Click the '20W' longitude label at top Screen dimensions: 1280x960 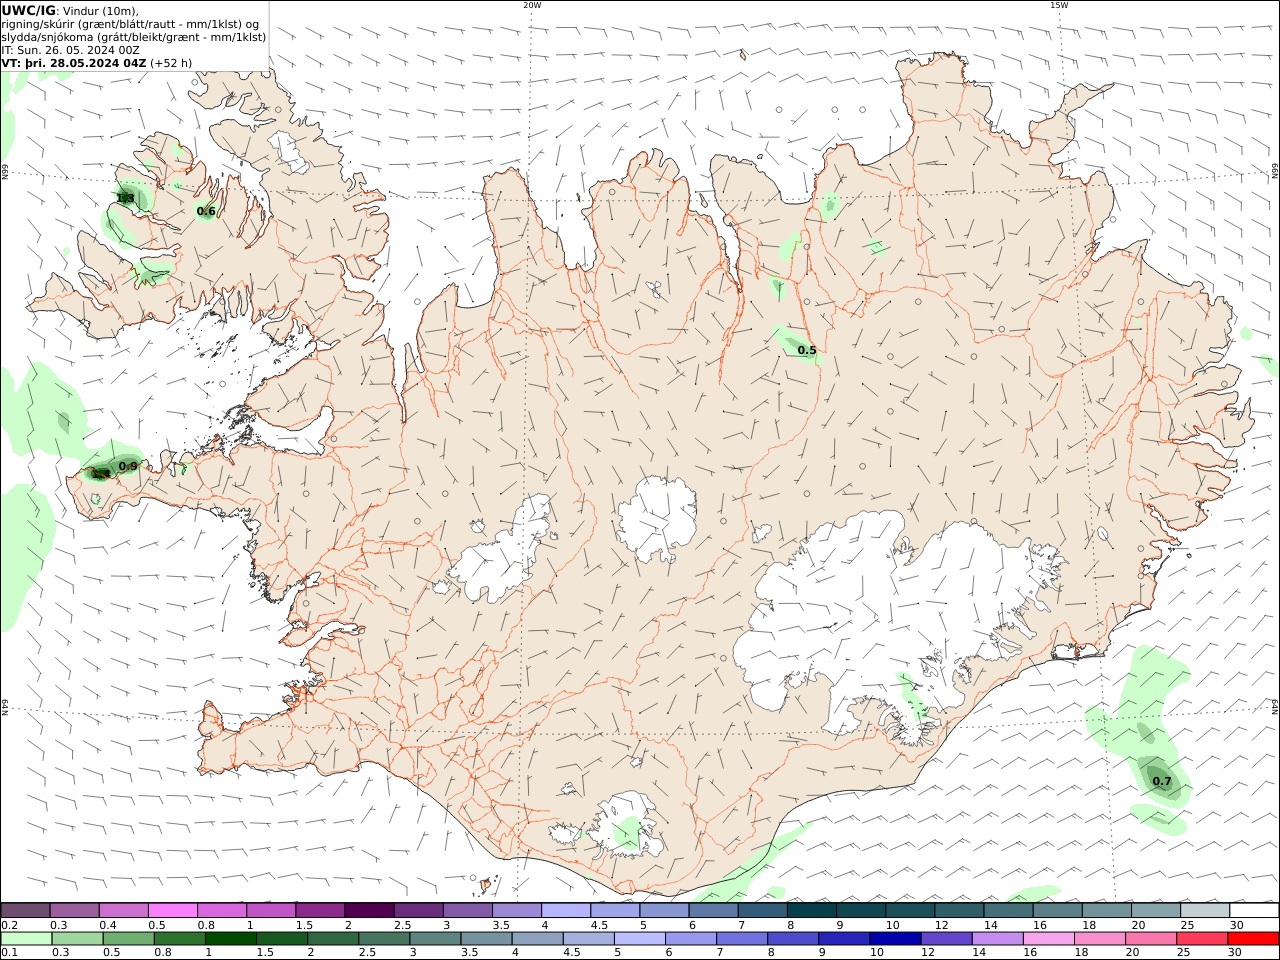pos(532,5)
